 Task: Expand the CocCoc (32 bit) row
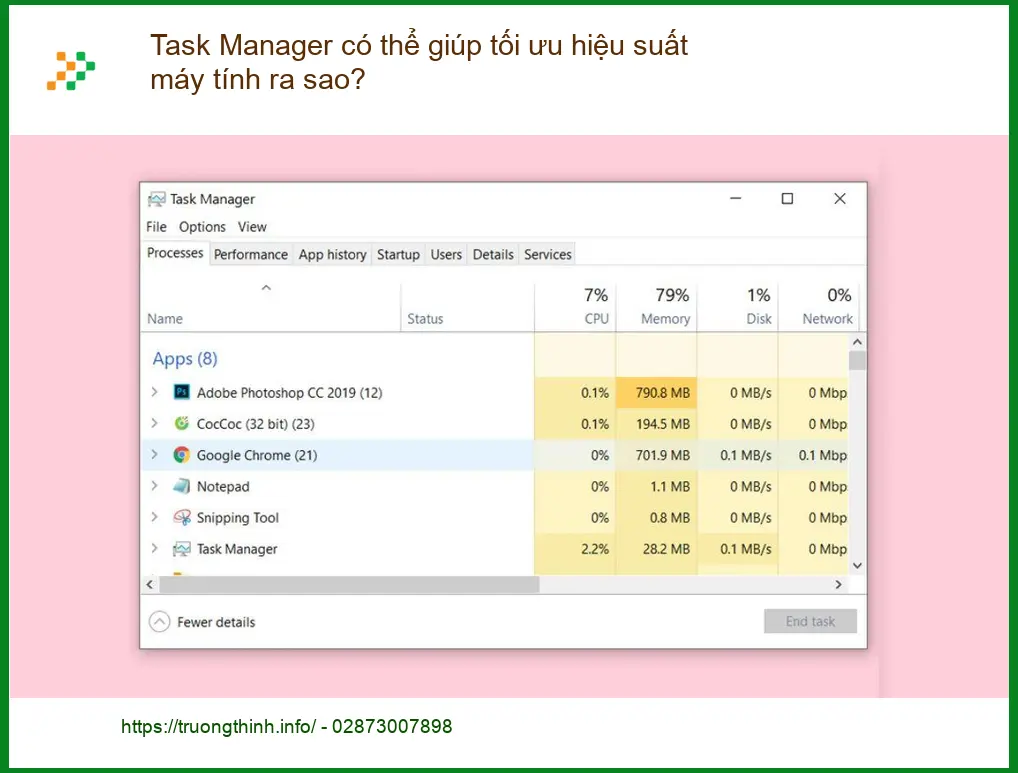155,423
